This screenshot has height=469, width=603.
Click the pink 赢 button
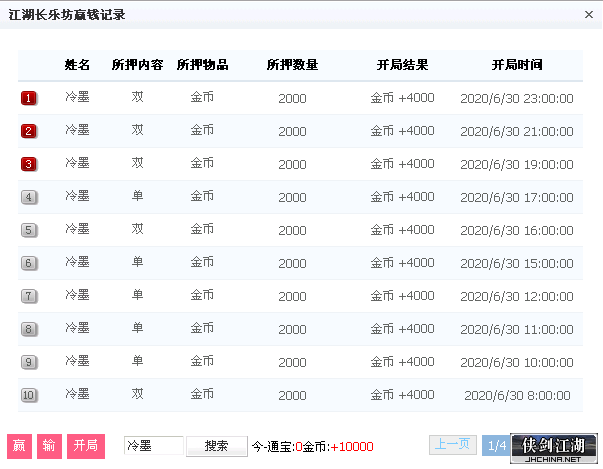click(x=19, y=446)
